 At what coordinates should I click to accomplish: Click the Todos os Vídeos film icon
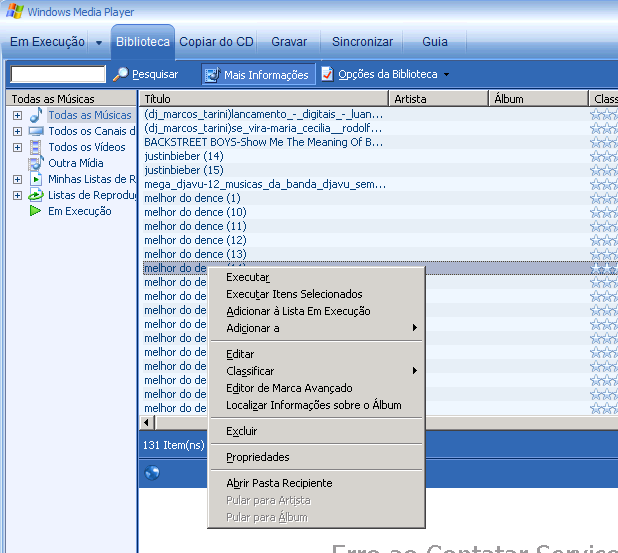click(35, 147)
